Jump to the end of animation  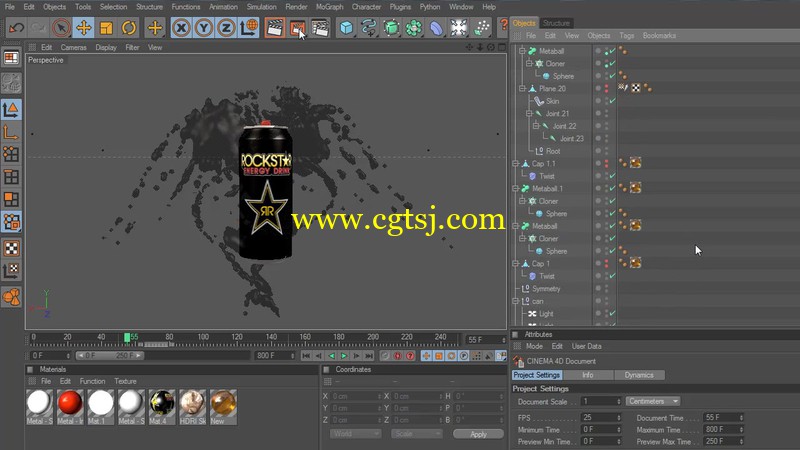coord(369,356)
